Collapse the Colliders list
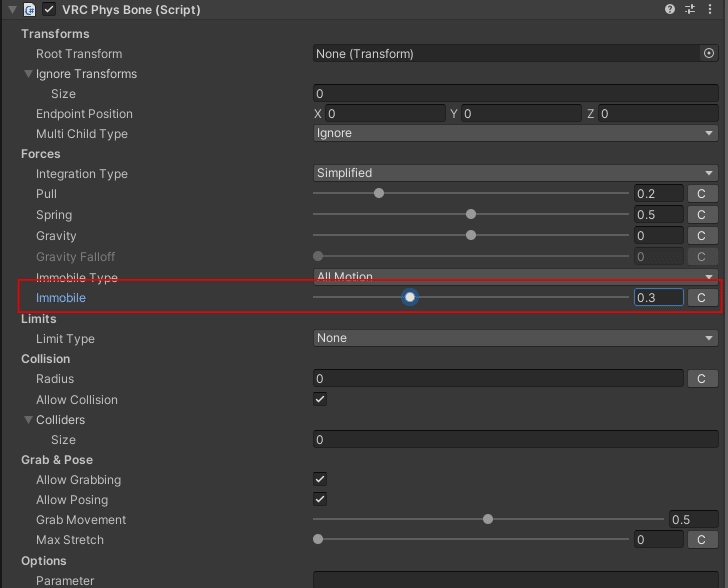Screen dimensions: 728x588 28,420
